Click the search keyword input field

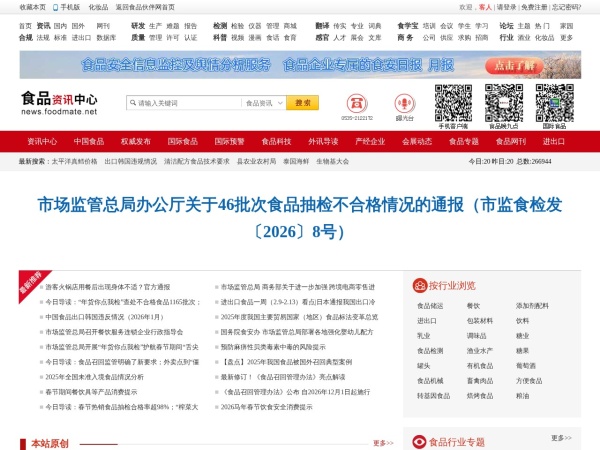[182, 103]
